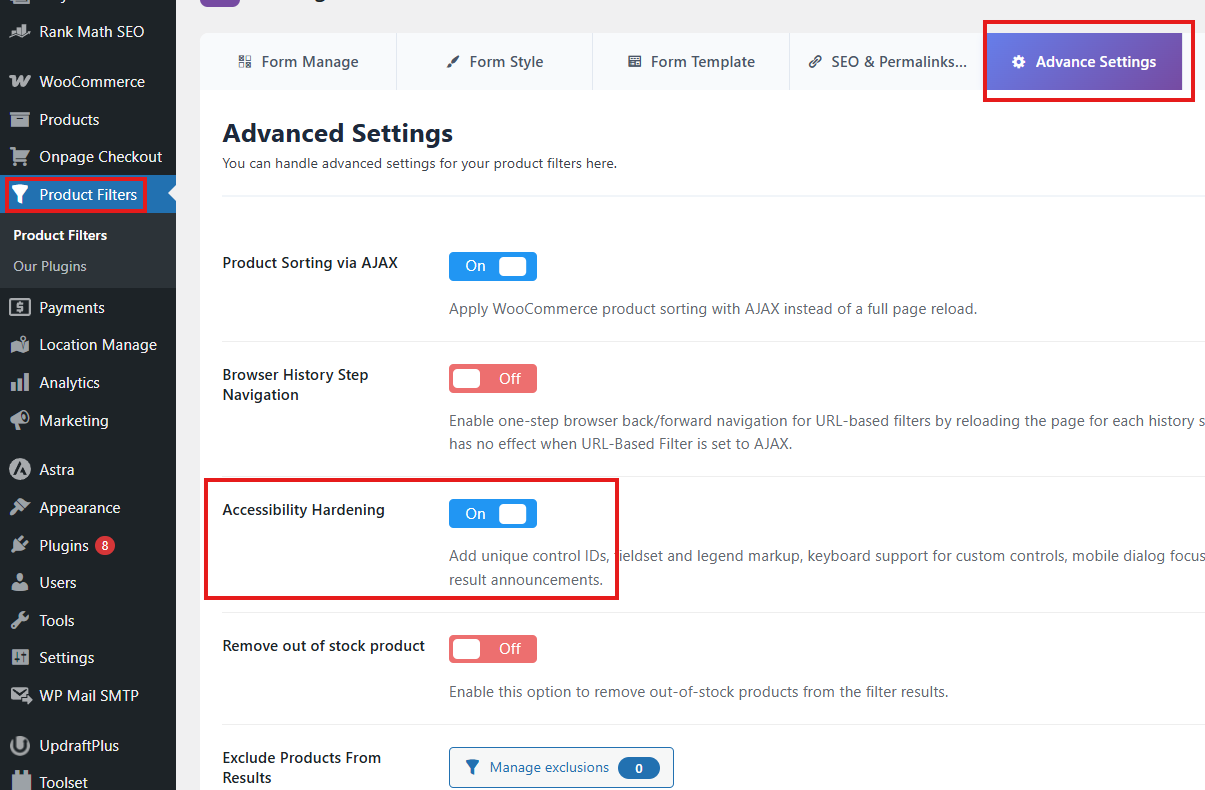Select the Form Template tab
This screenshot has width=1205, height=790.
point(691,62)
